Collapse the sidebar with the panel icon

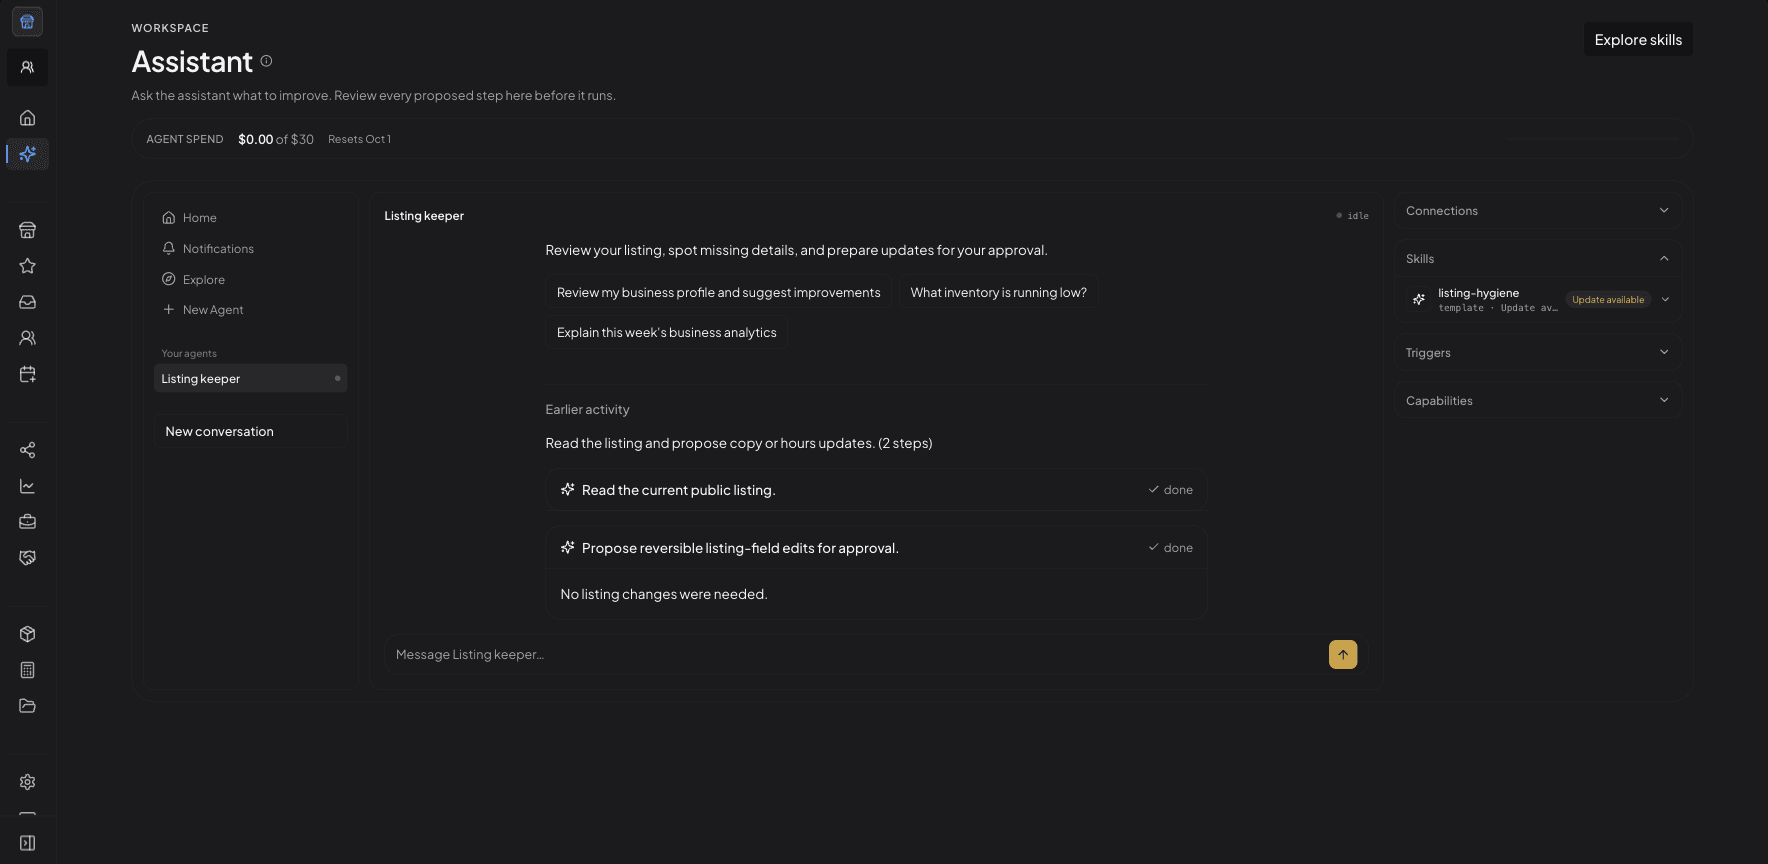pos(27,843)
